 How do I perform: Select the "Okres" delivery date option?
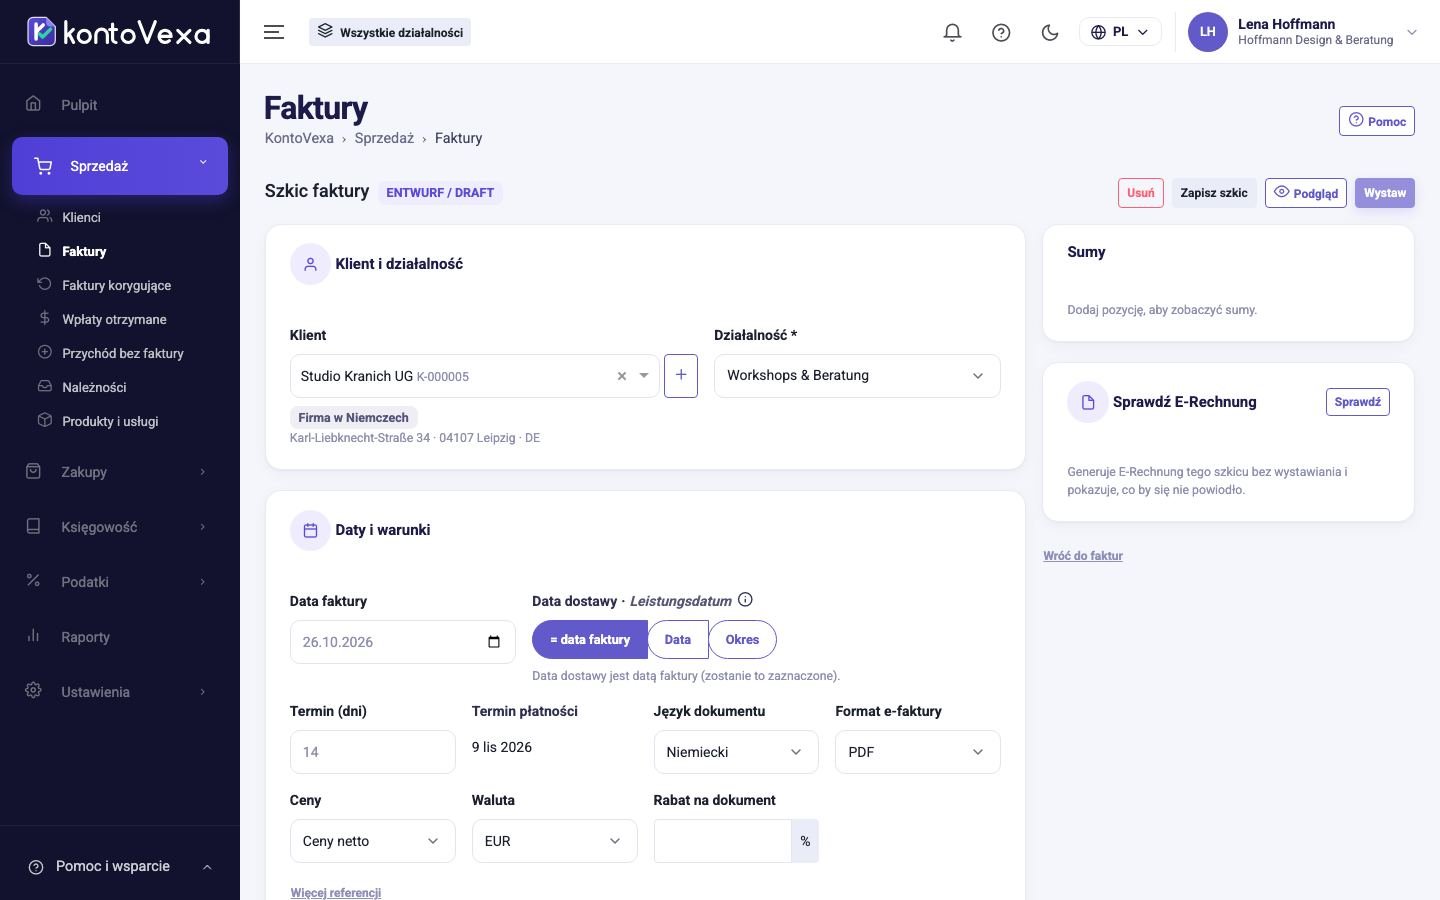click(x=742, y=640)
